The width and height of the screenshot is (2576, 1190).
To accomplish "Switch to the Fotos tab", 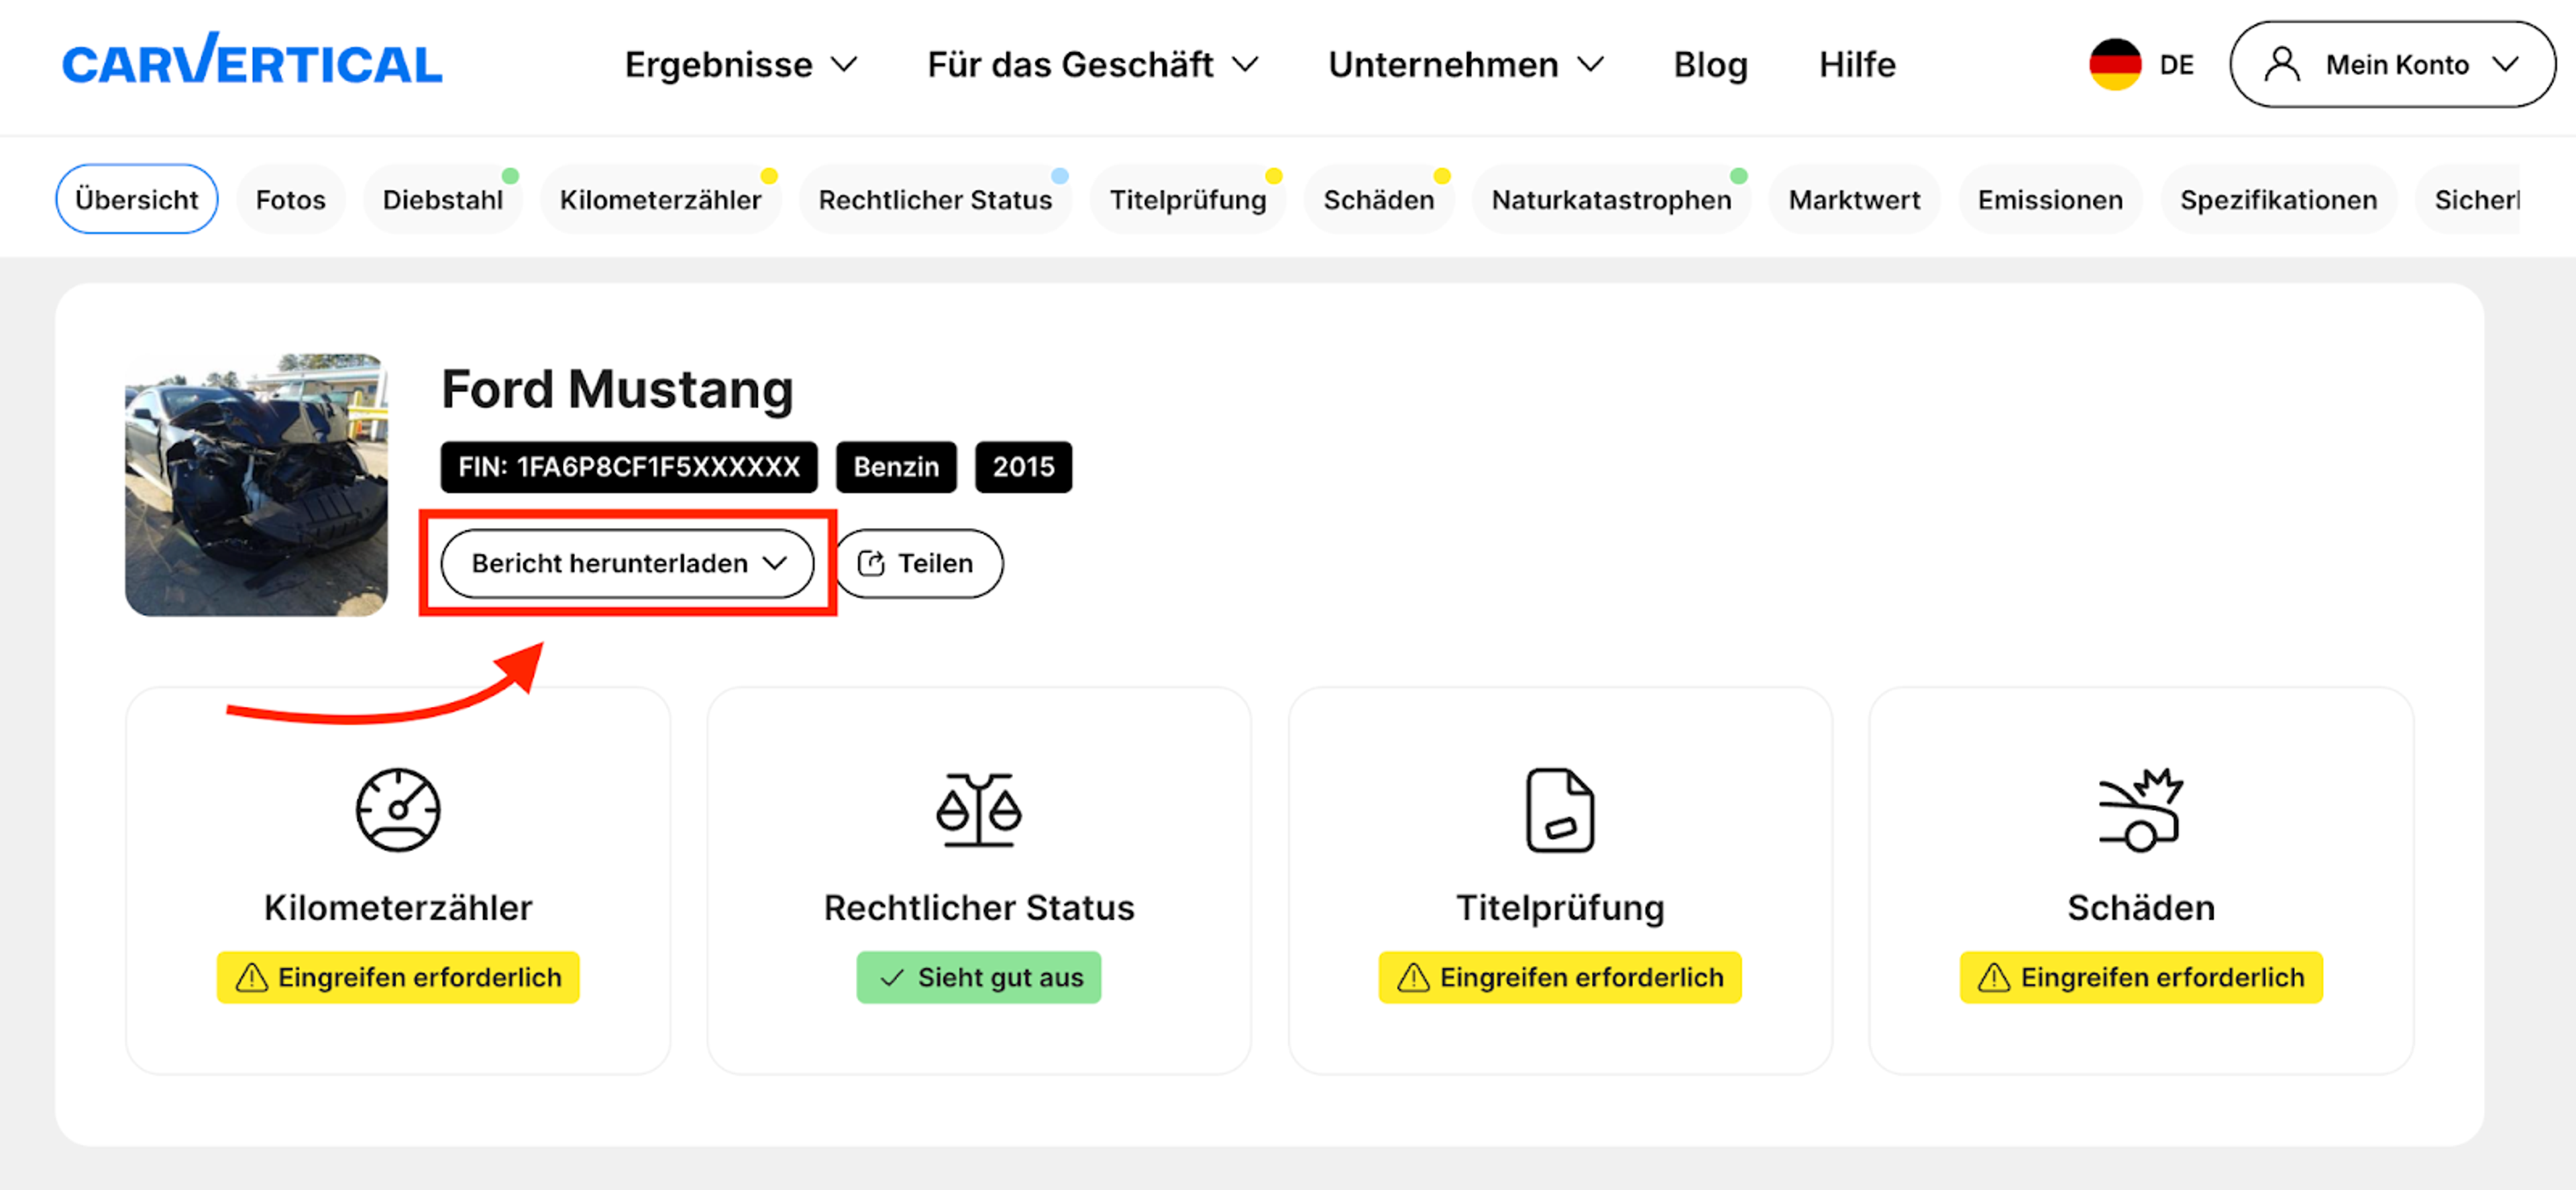I will coord(291,200).
